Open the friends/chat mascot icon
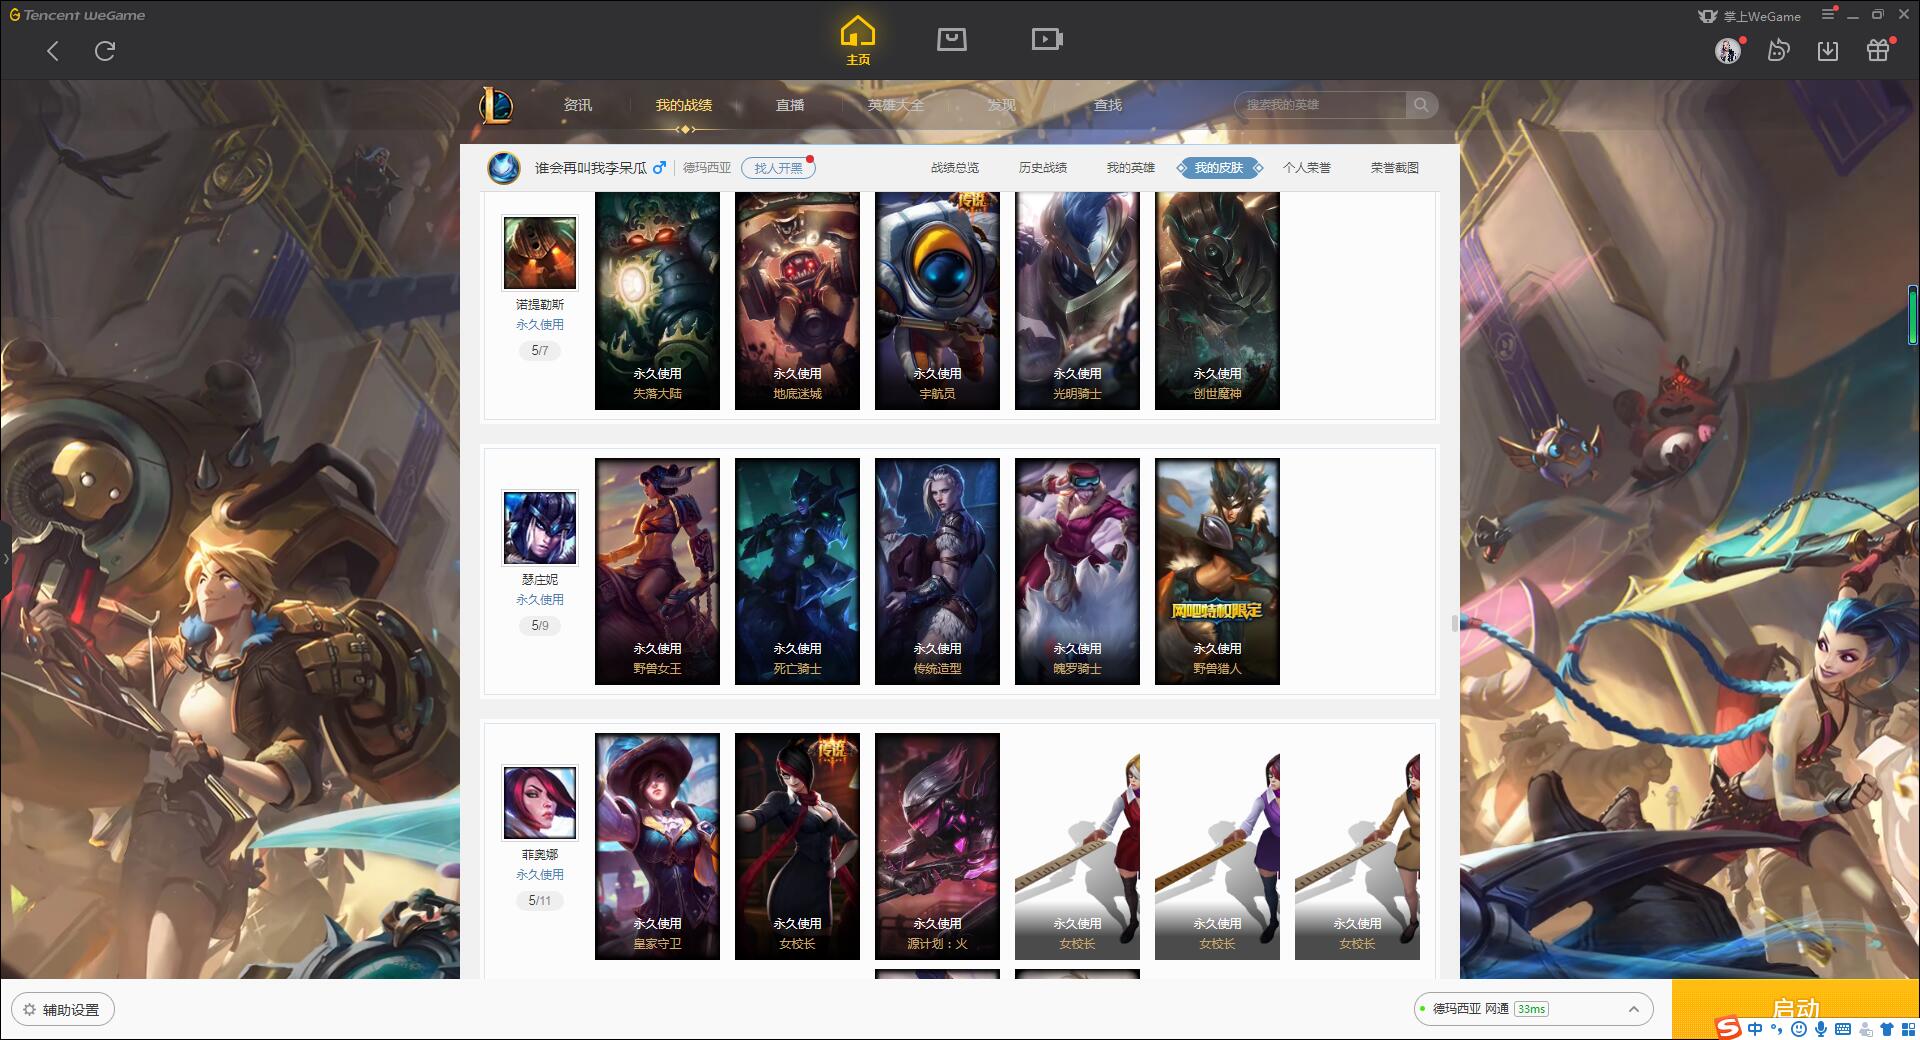This screenshot has width=1920, height=1040. [x=1779, y=51]
